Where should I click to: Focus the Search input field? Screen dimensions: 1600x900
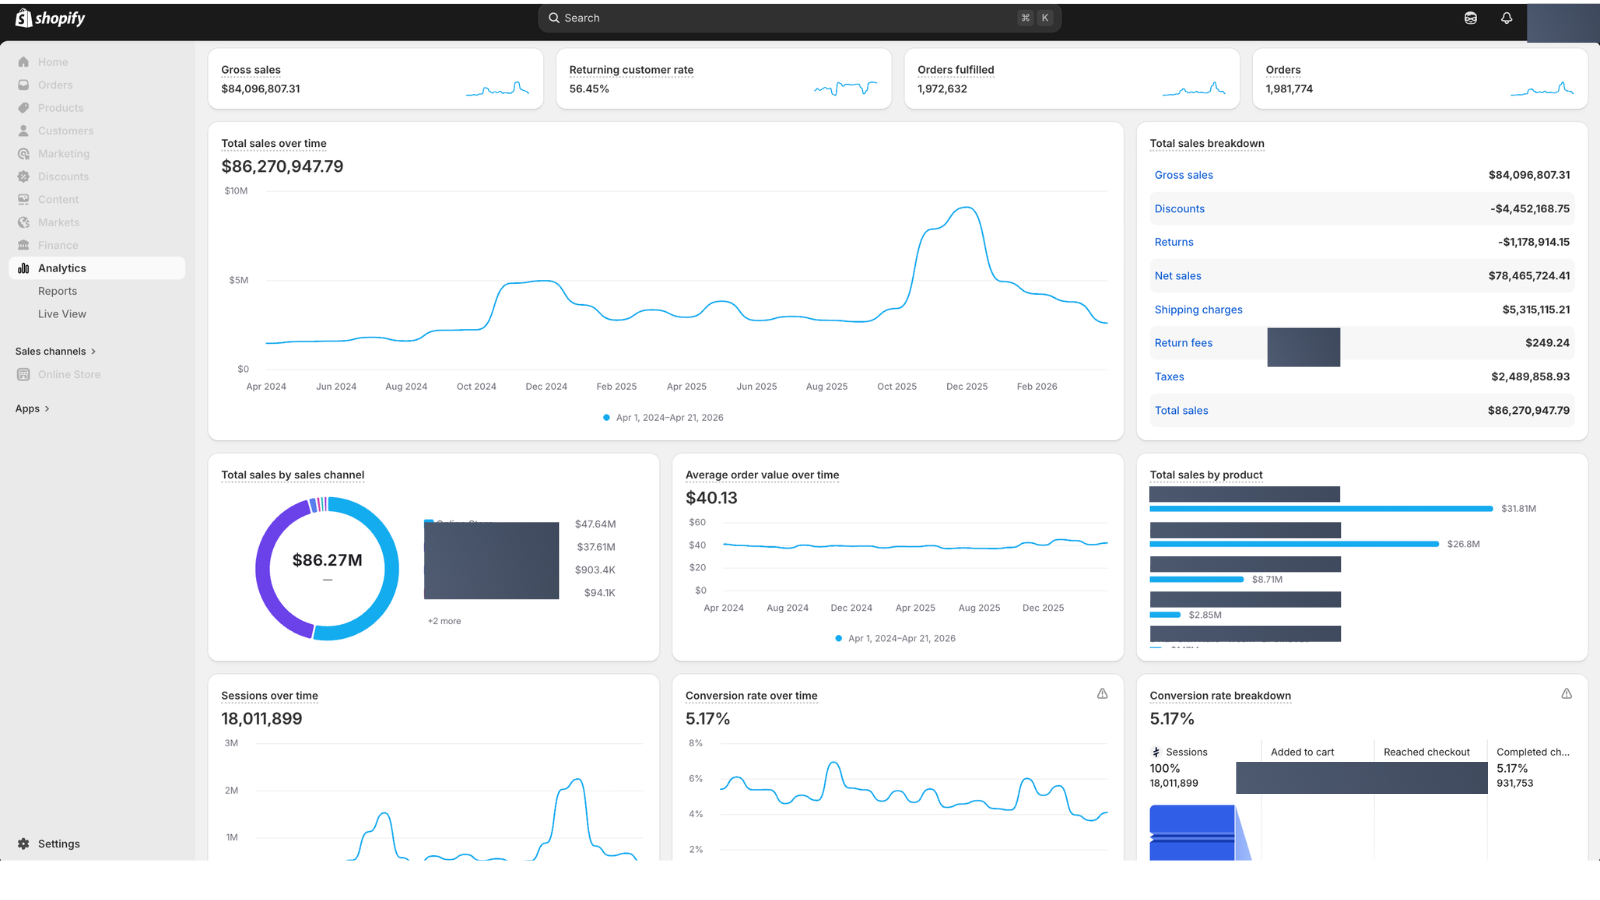800,18
